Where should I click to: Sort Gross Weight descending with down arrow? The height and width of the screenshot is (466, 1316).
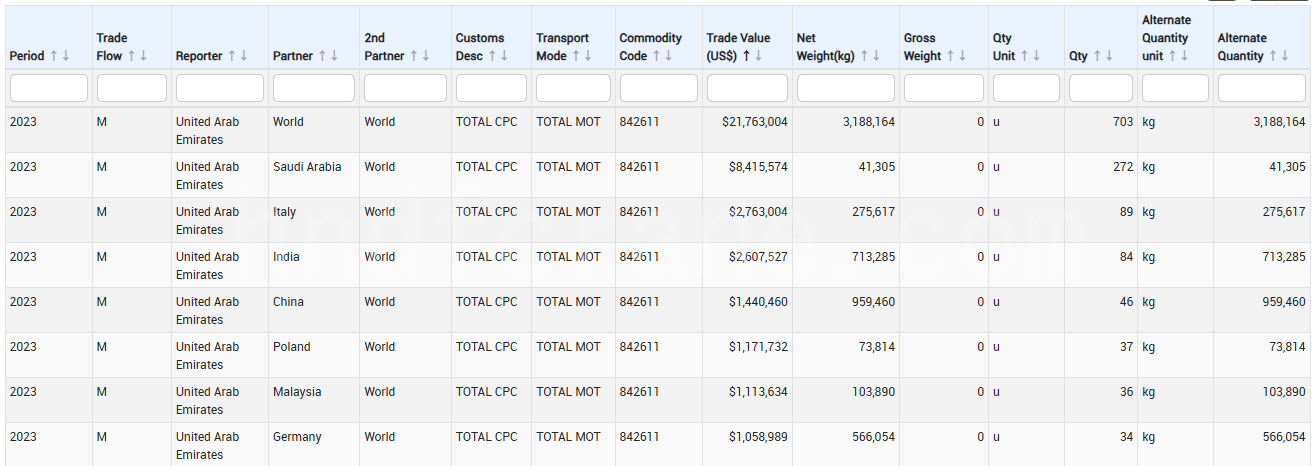(964, 56)
